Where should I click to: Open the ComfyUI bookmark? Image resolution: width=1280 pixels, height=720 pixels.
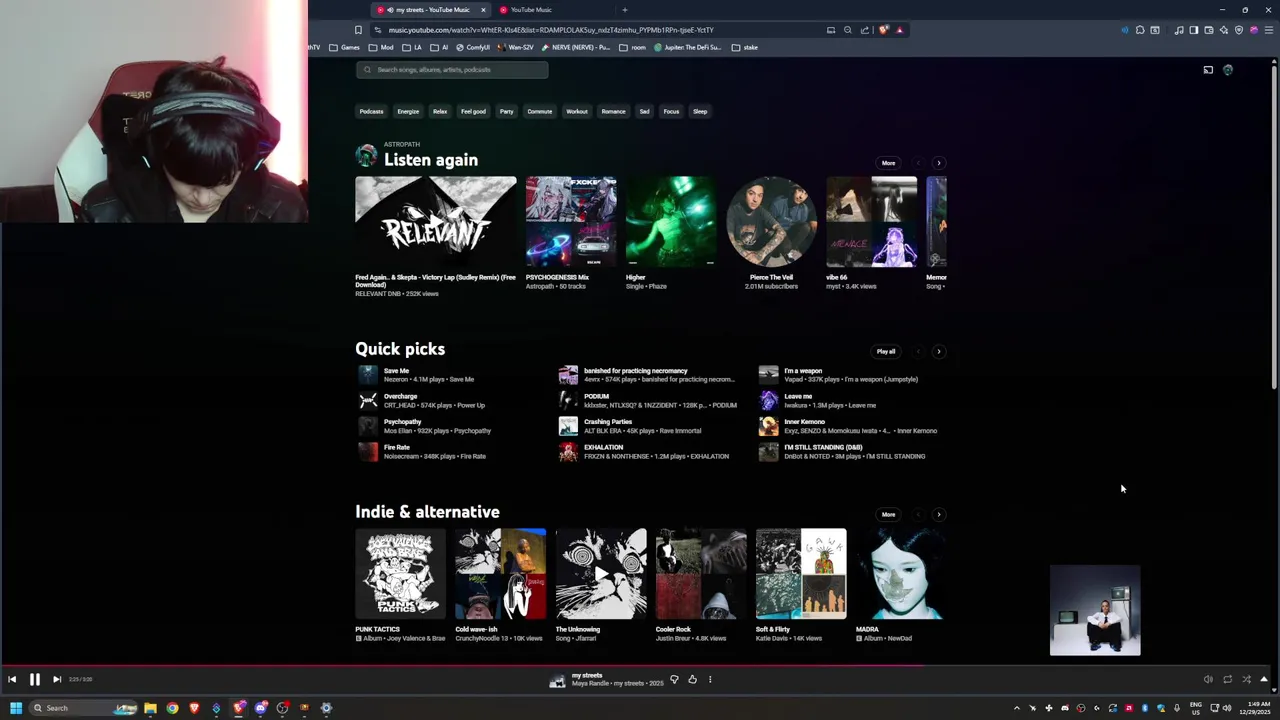[x=474, y=47]
